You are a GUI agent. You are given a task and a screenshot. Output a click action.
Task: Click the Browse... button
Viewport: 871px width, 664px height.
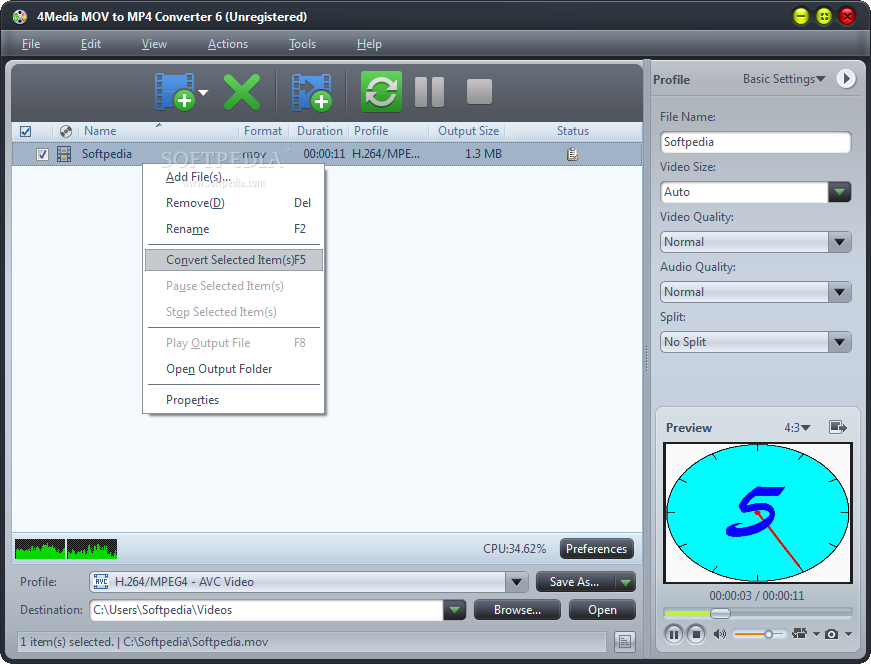(517, 610)
